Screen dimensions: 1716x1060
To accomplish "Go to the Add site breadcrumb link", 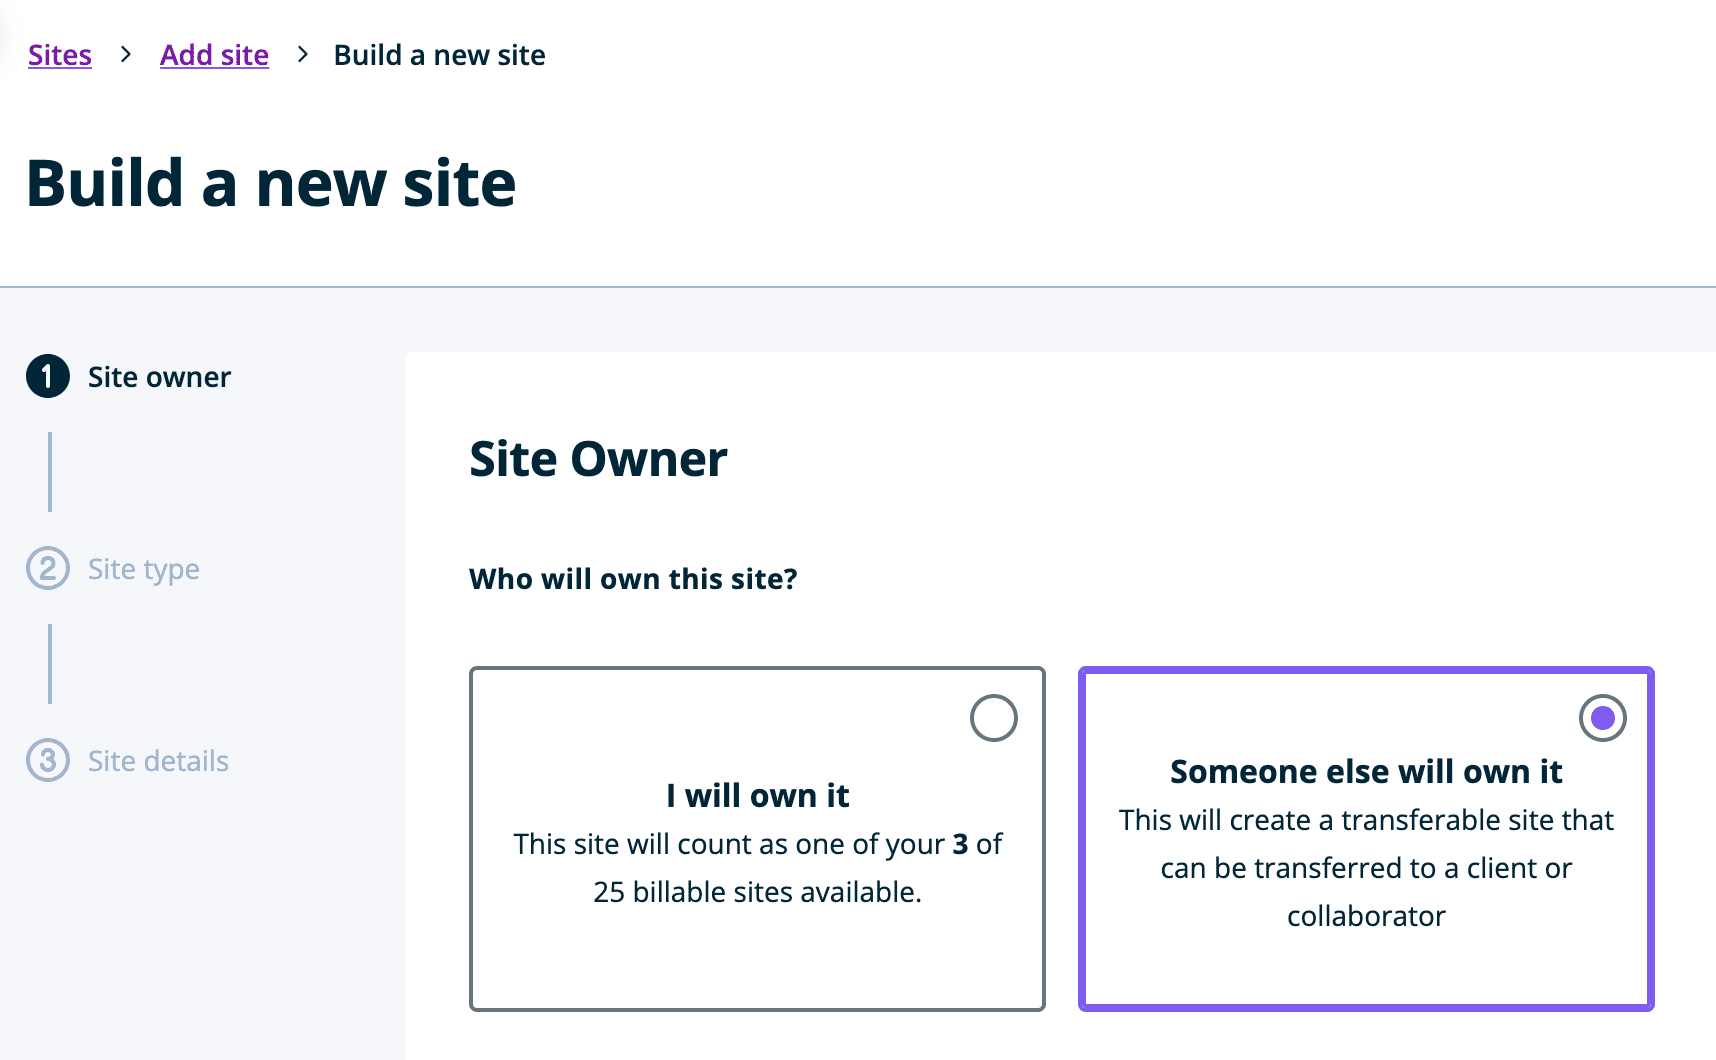I will [x=214, y=55].
